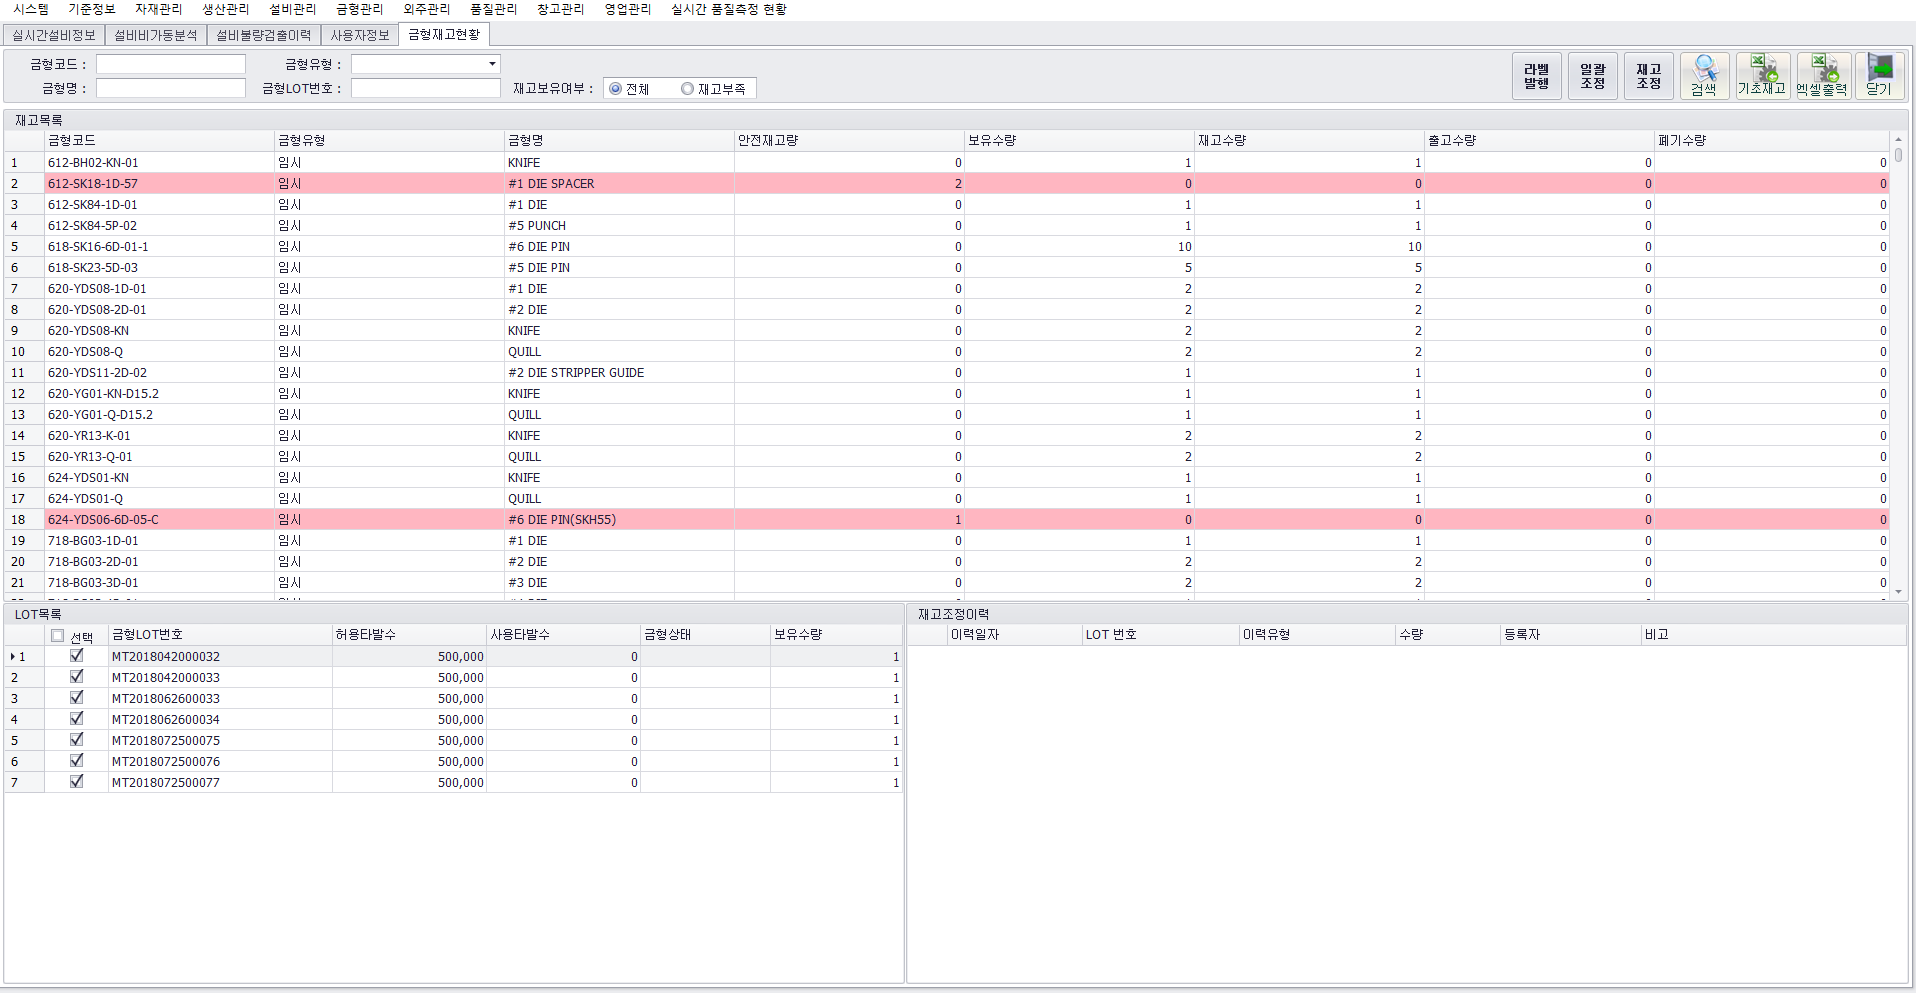This screenshot has height=994, width=1916.
Task: Click the 금형코드 input field
Action: [171, 64]
